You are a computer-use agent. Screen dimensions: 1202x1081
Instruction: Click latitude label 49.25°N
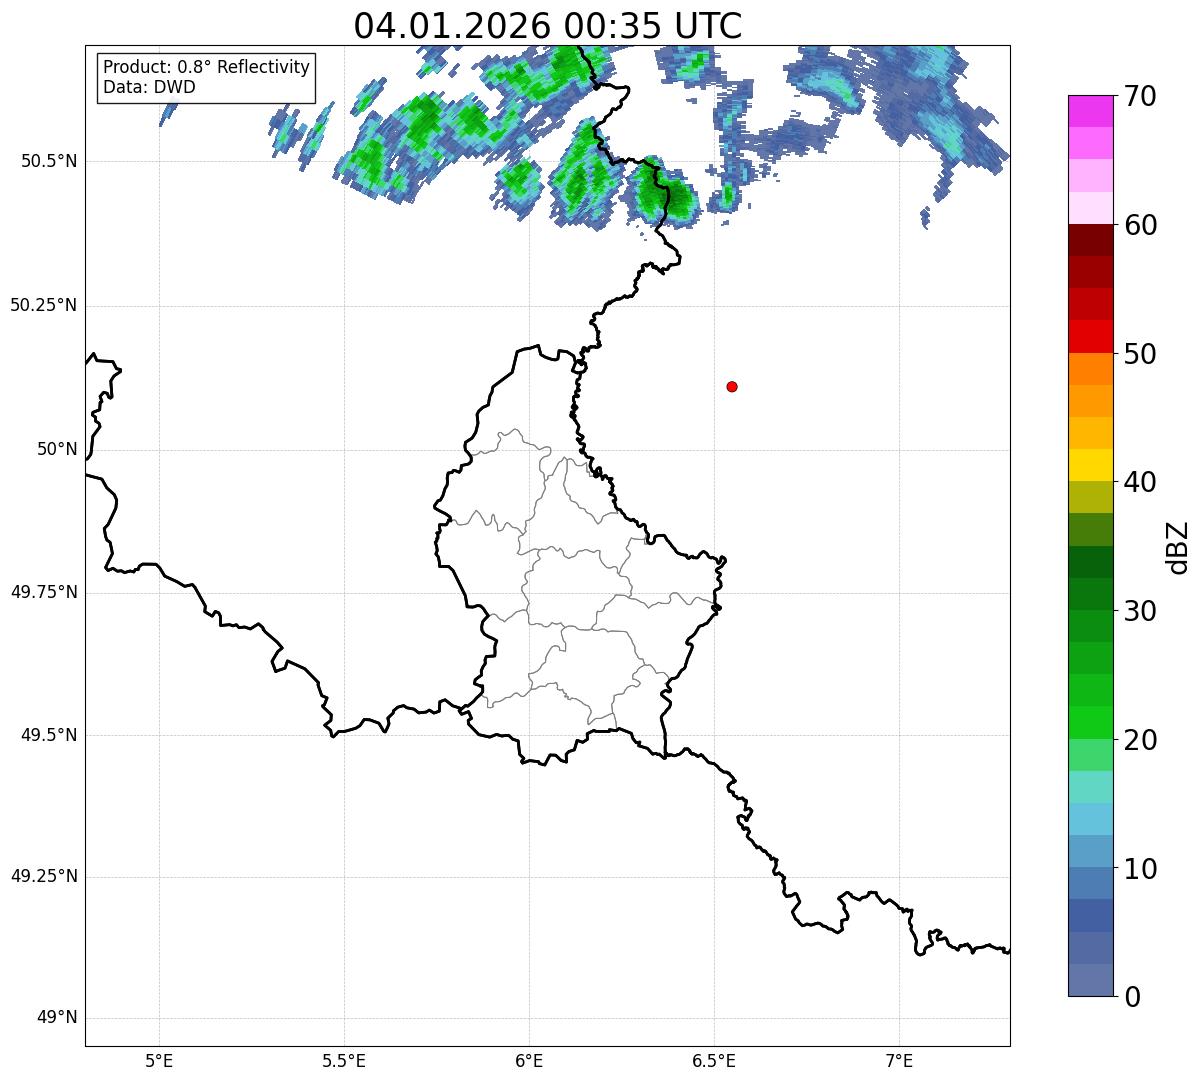pyautogui.click(x=44, y=877)
